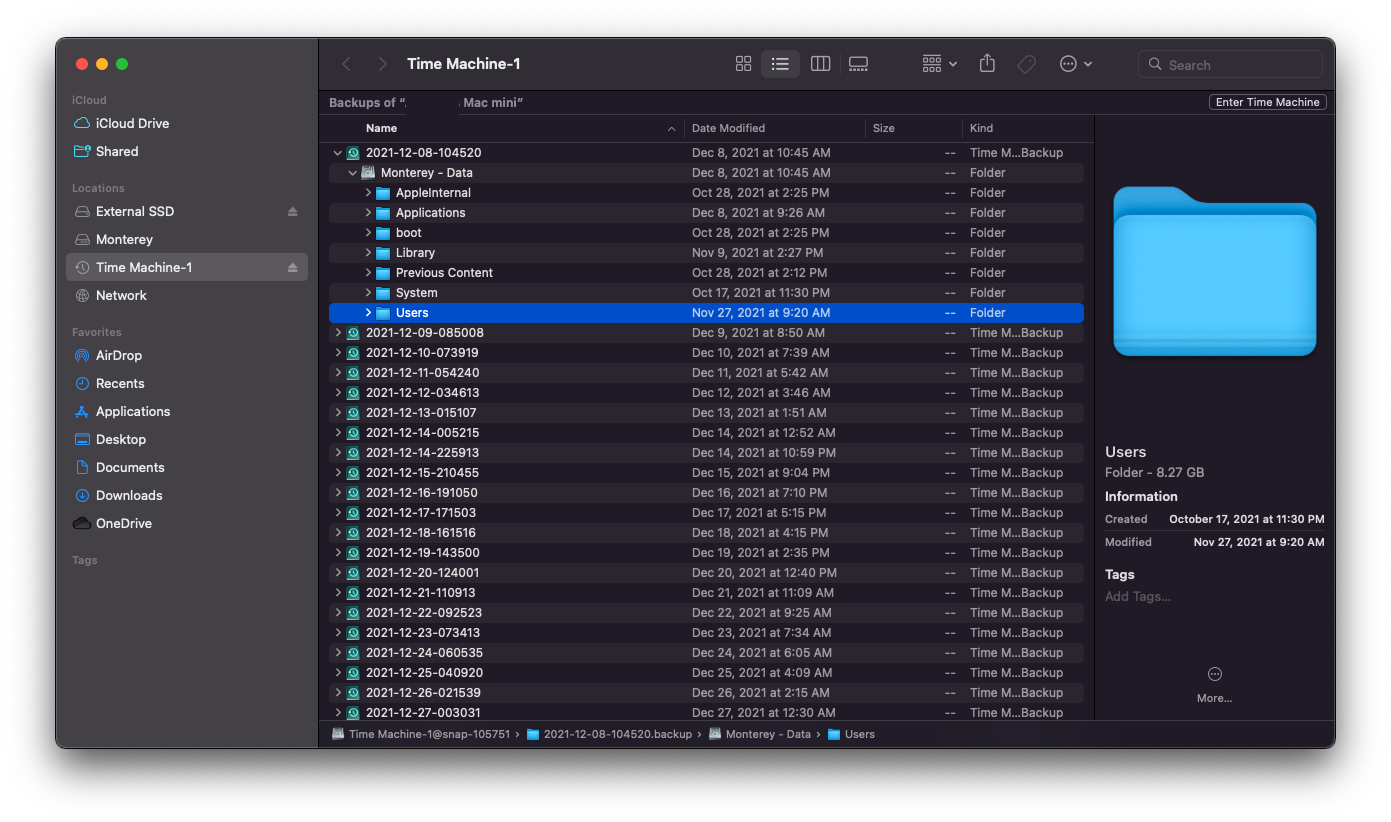The width and height of the screenshot is (1391, 822).
Task: Expand the Library folder
Action: coord(368,253)
